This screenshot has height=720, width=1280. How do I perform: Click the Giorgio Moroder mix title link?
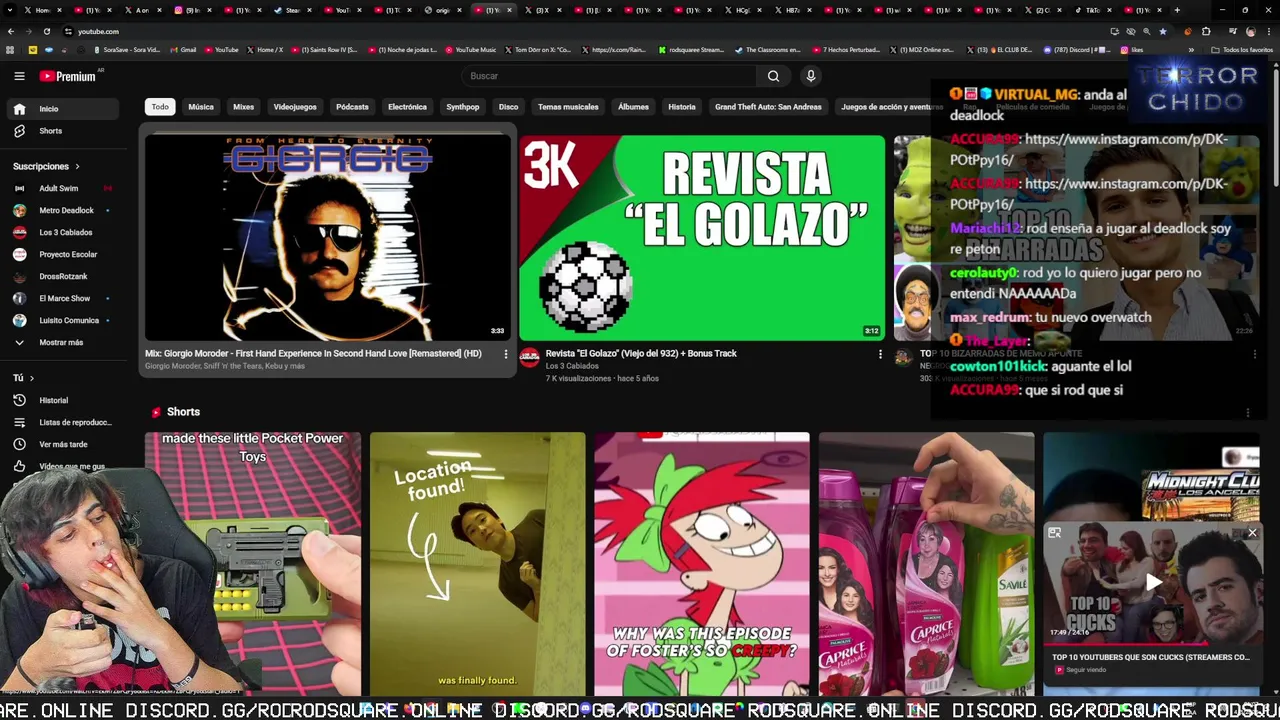coord(313,353)
